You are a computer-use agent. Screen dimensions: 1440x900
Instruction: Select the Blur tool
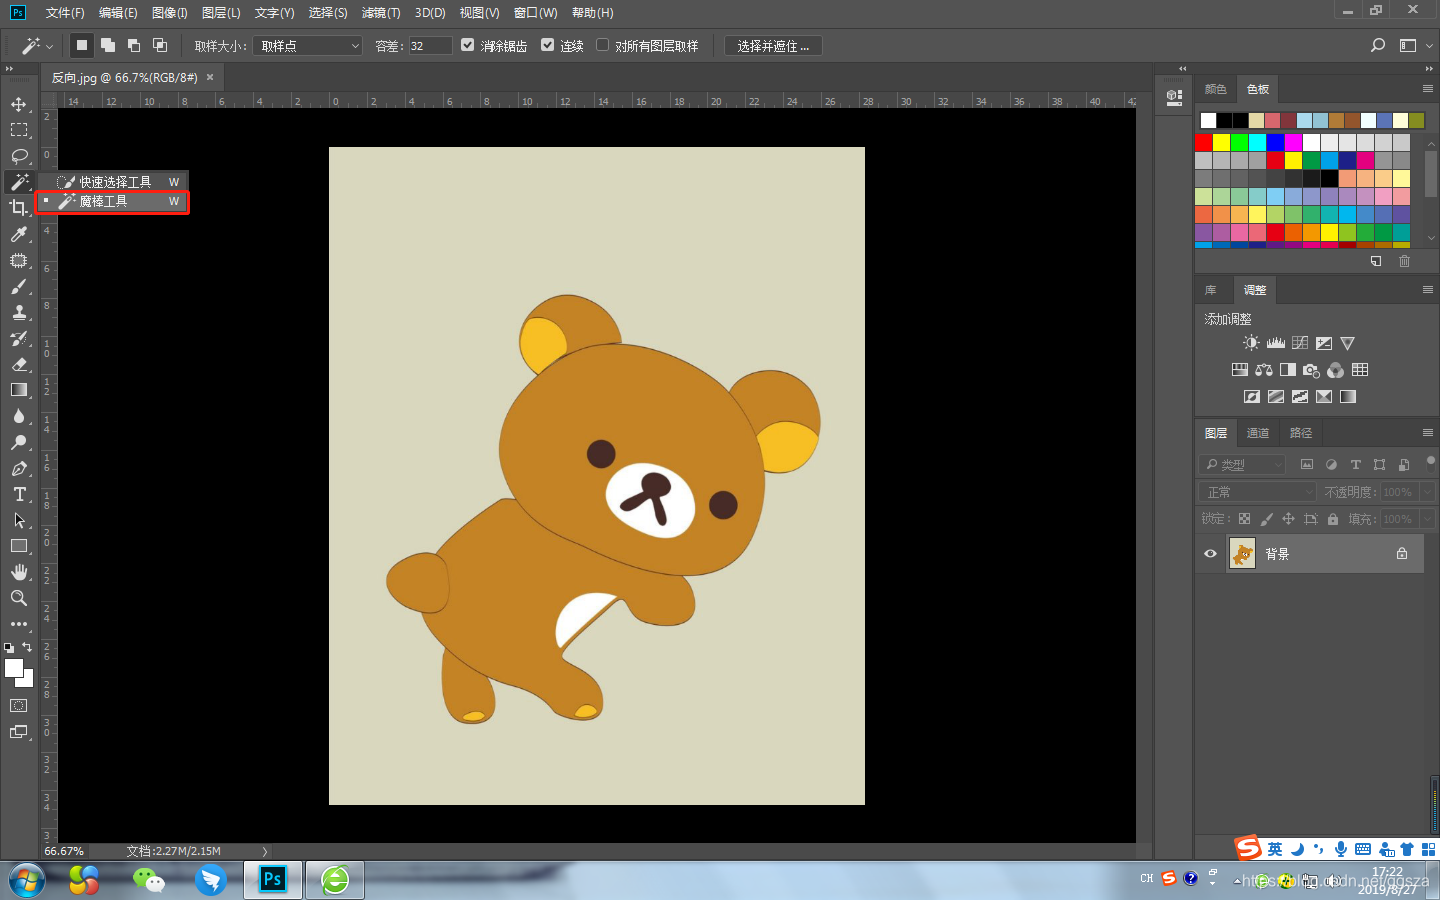(x=19, y=416)
